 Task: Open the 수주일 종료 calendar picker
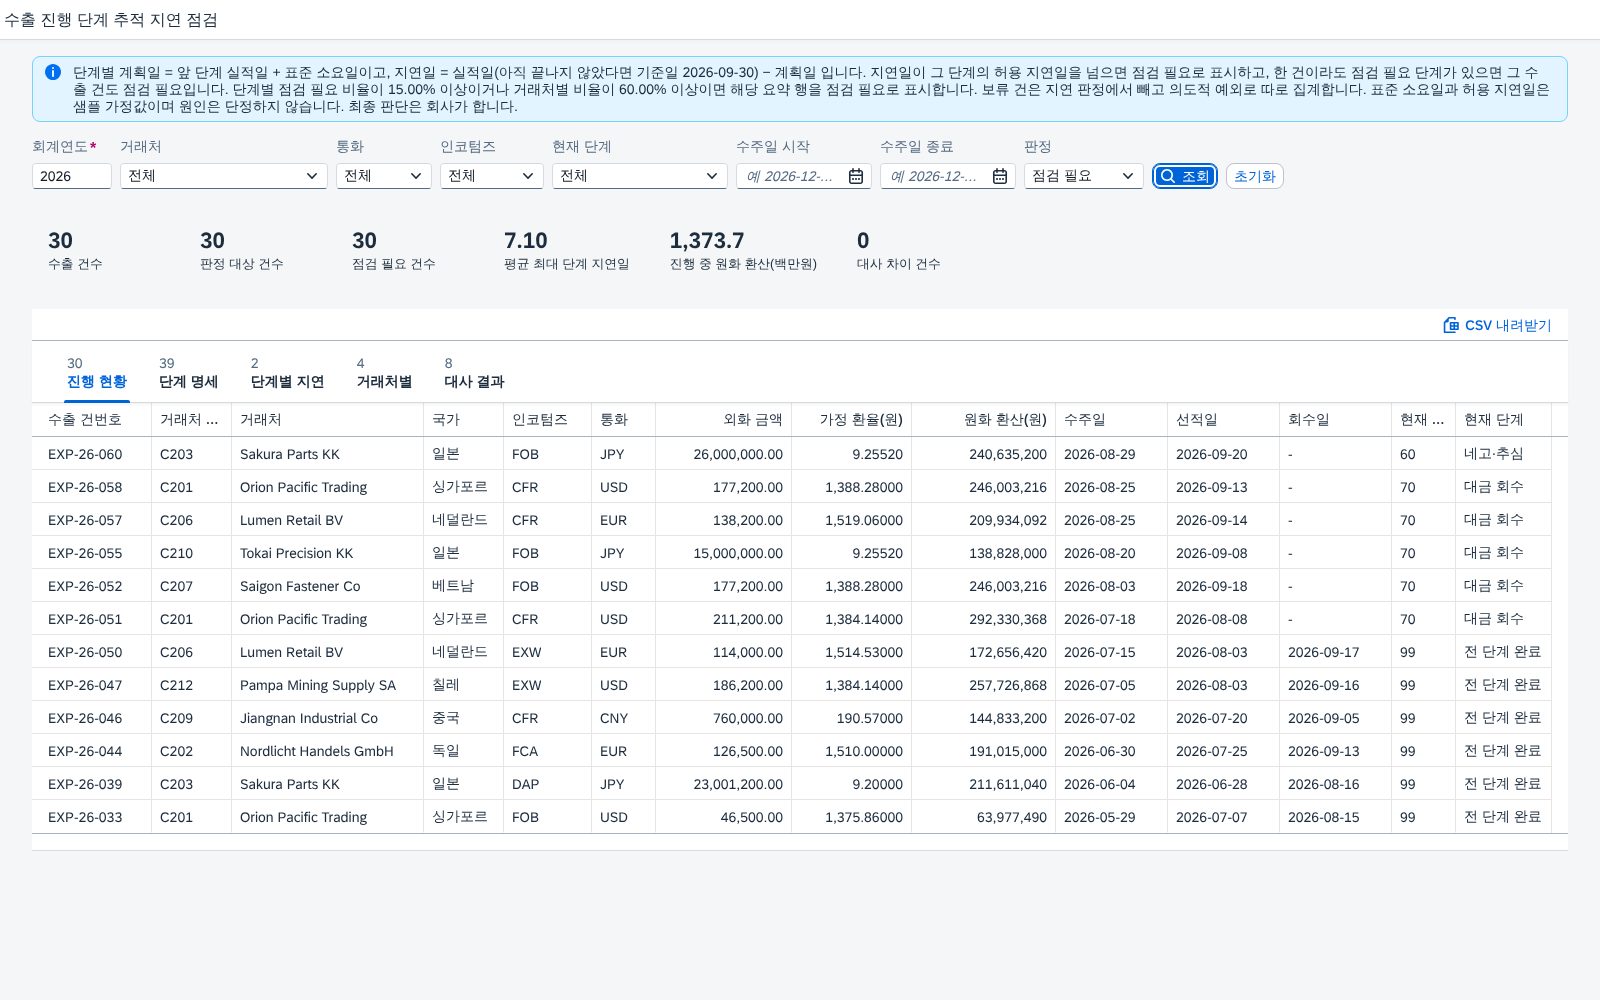tap(1000, 176)
